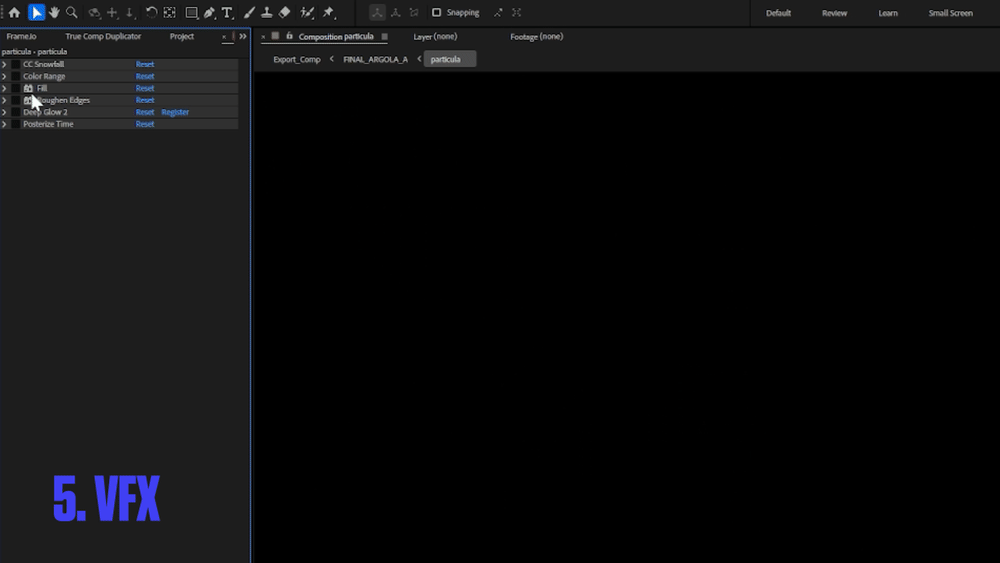Expand the CC Snowfall effect properties
The height and width of the screenshot is (563, 1000).
pyautogui.click(x=4, y=64)
